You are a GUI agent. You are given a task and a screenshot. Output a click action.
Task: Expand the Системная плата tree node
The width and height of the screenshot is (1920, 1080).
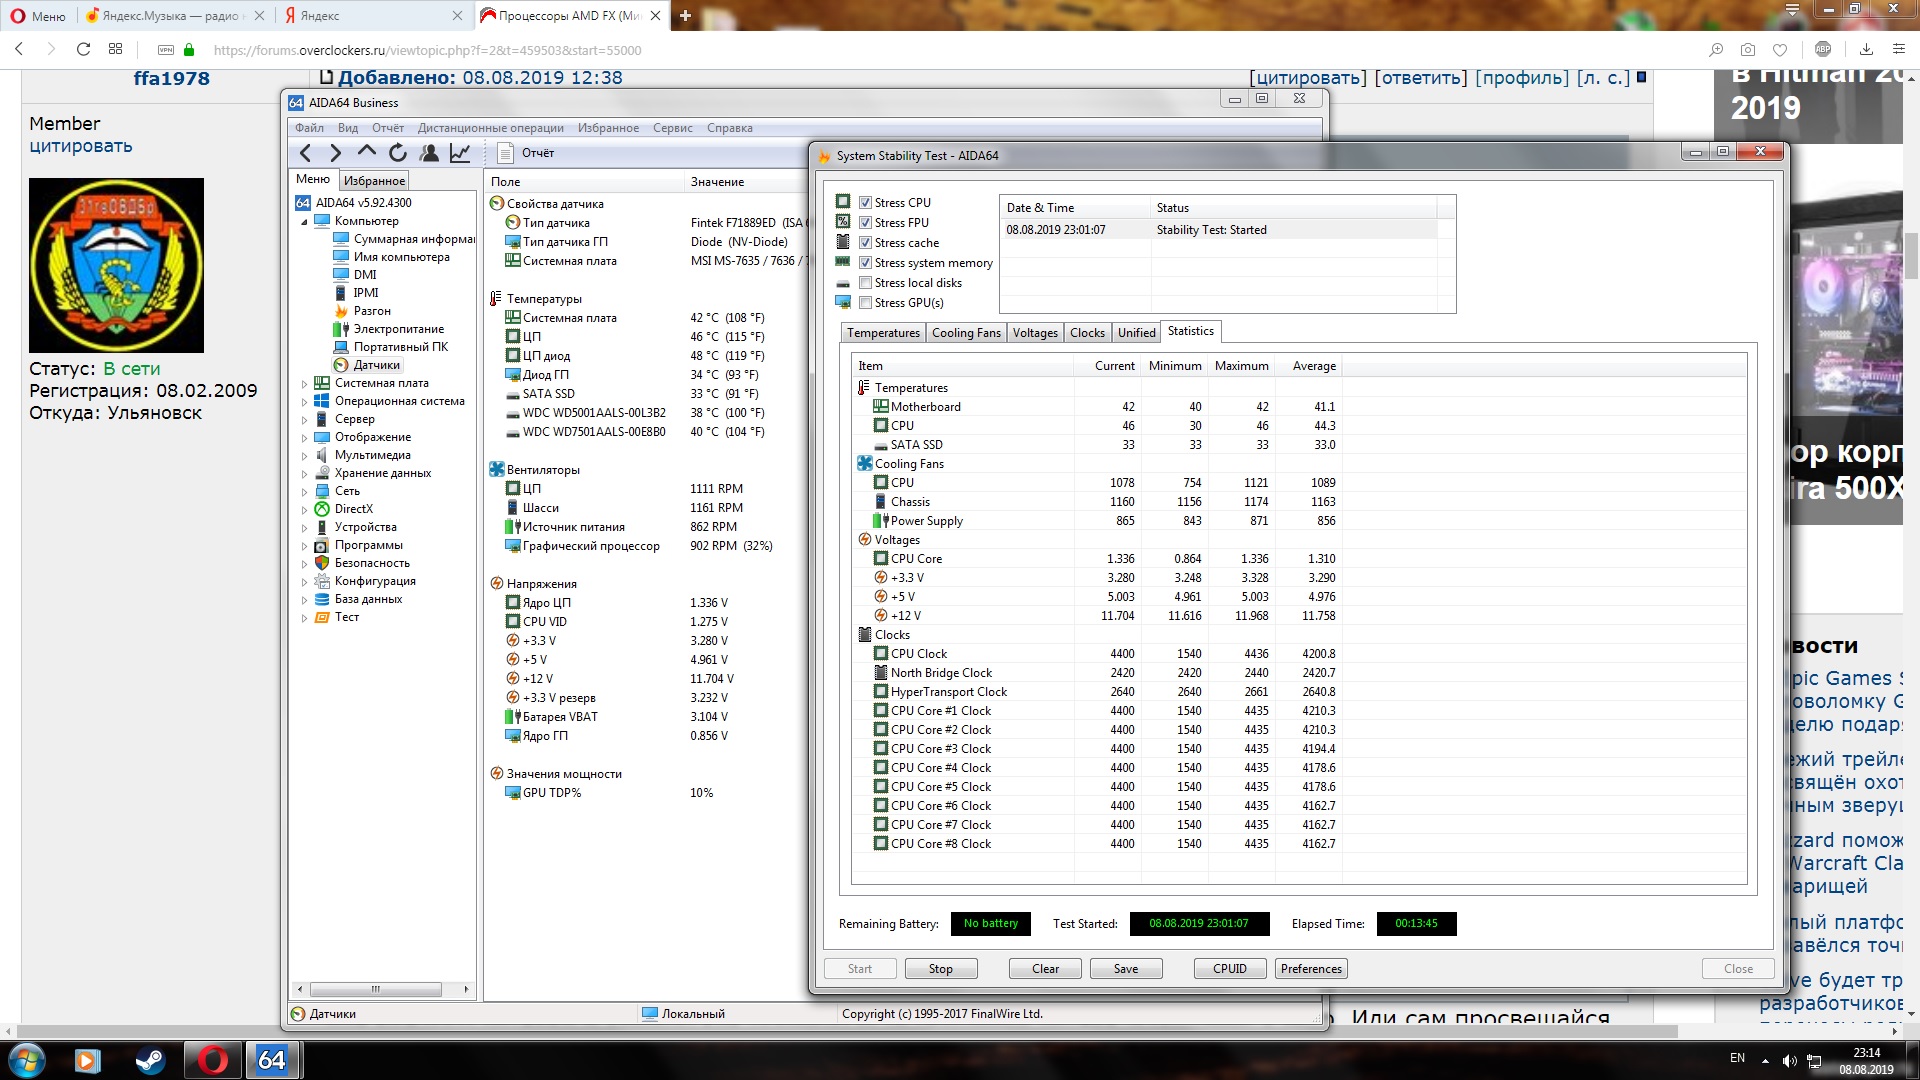pos(304,383)
